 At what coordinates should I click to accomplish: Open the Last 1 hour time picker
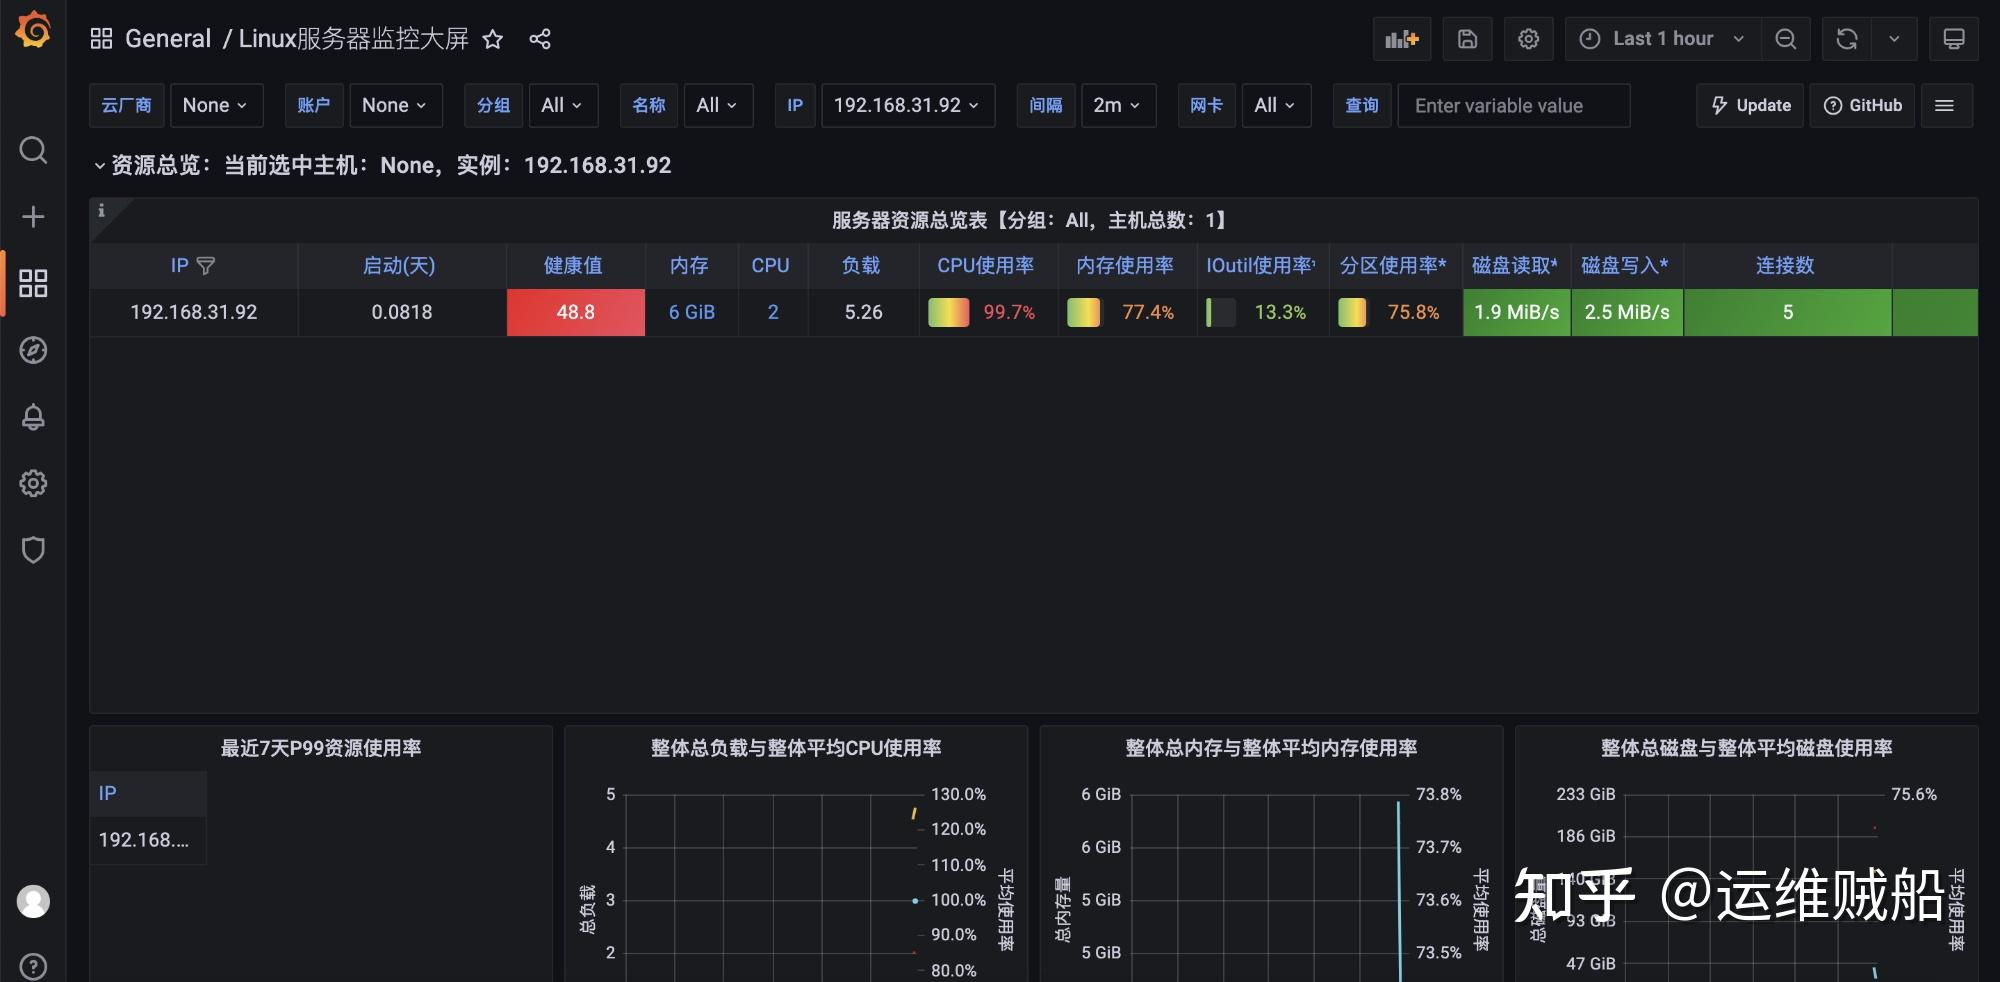[1661, 39]
